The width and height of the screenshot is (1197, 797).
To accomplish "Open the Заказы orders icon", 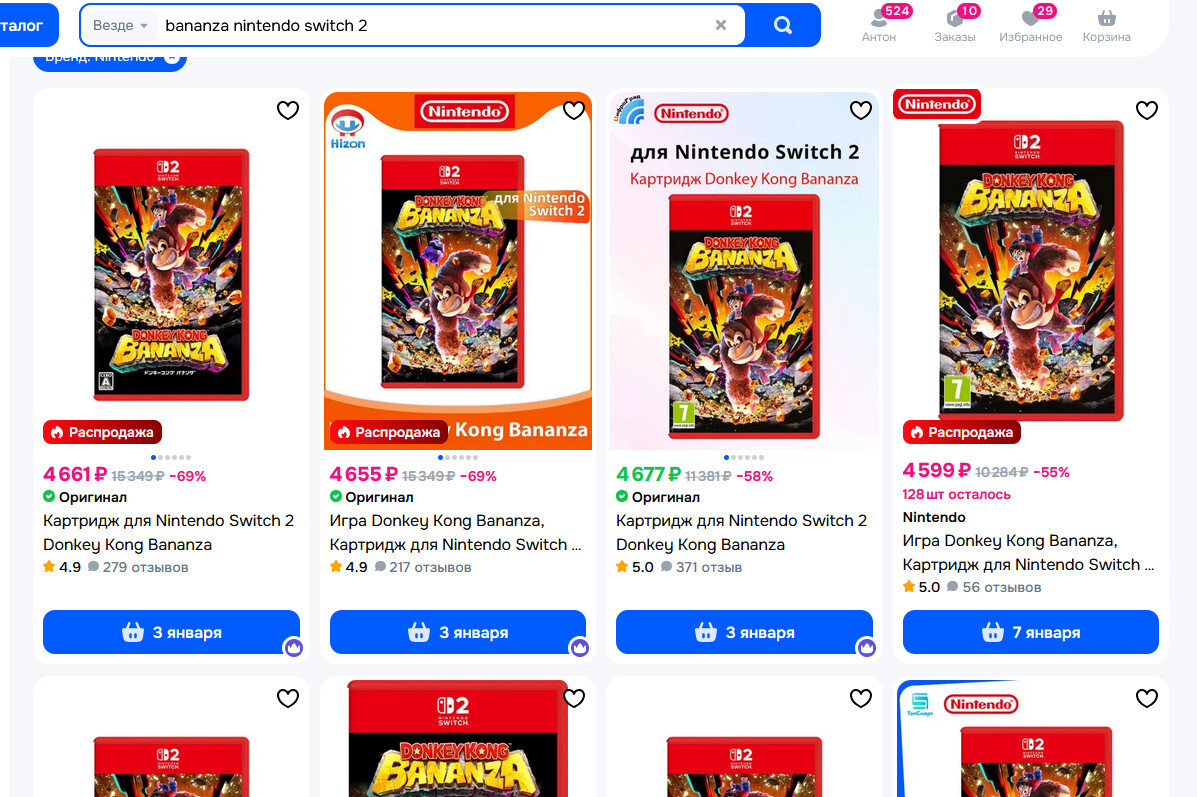I will [954, 18].
